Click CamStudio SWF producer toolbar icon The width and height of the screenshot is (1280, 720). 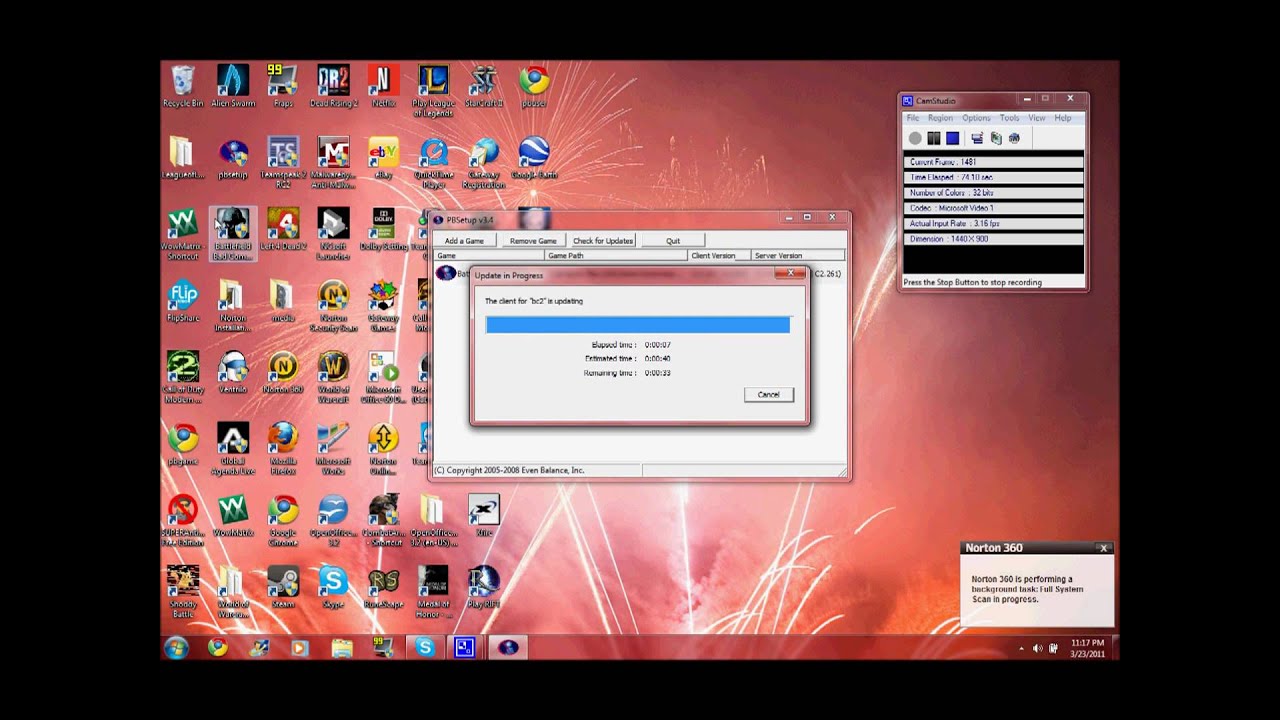(1014, 138)
